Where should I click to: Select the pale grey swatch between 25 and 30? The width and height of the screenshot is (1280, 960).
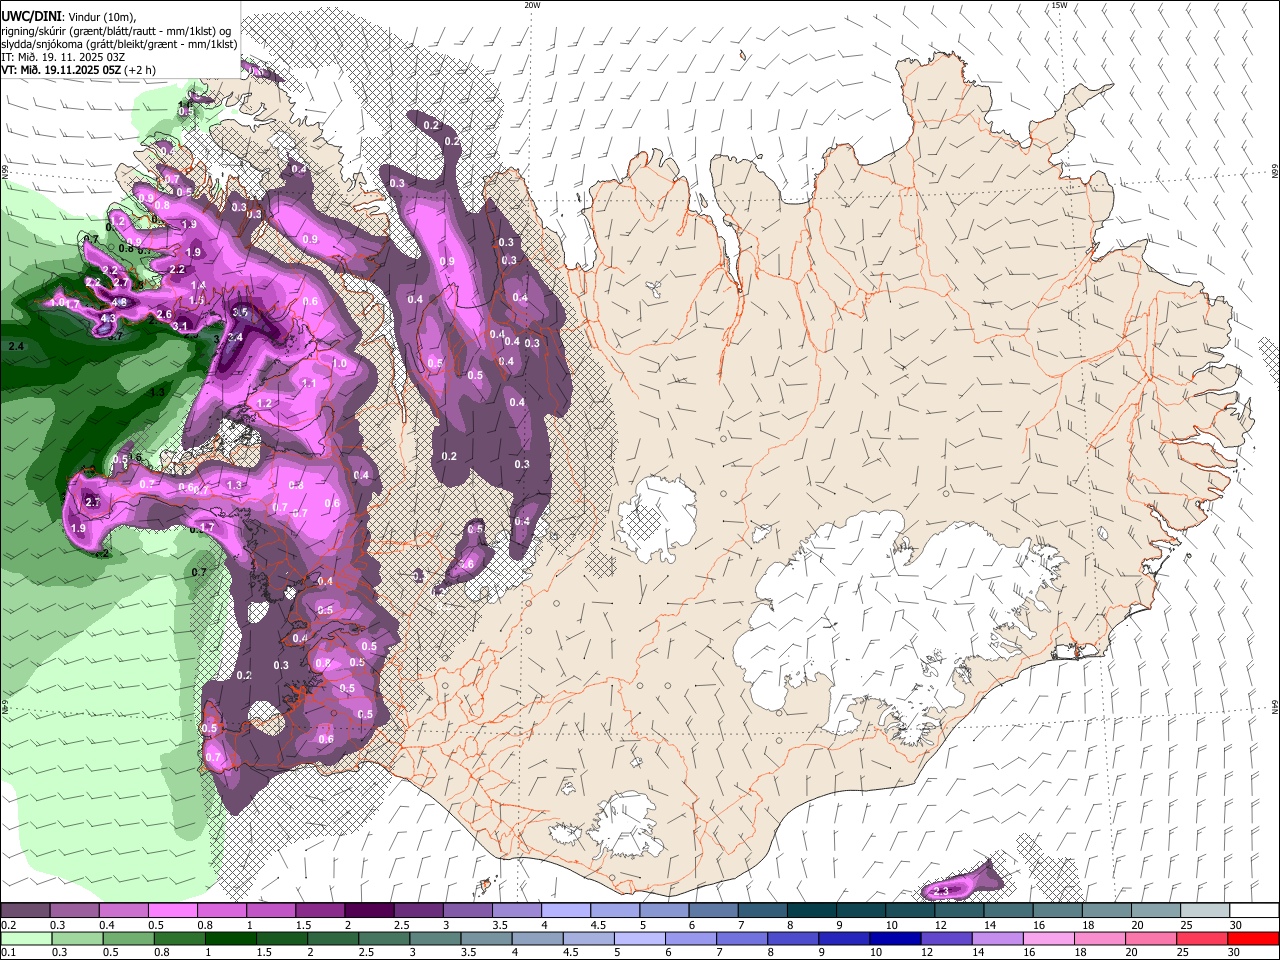[1205, 911]
